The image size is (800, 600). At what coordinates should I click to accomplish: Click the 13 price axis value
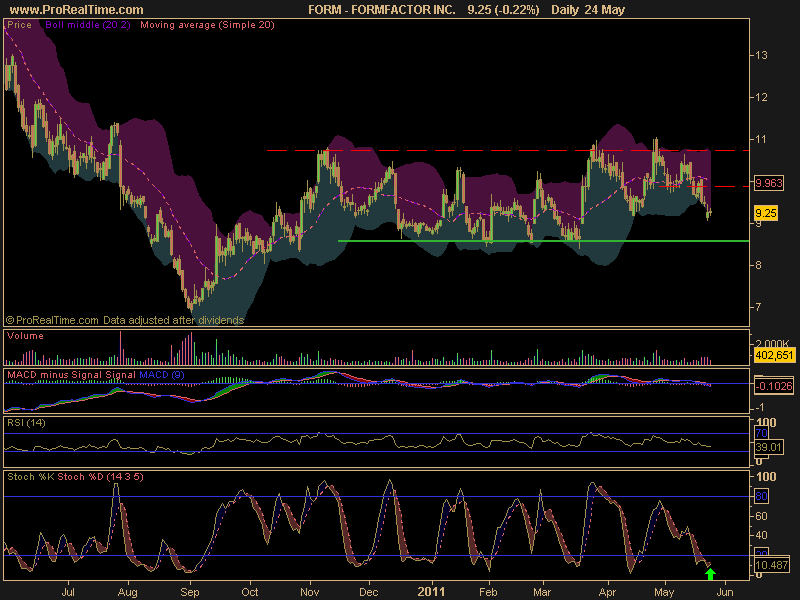[761, 55]
